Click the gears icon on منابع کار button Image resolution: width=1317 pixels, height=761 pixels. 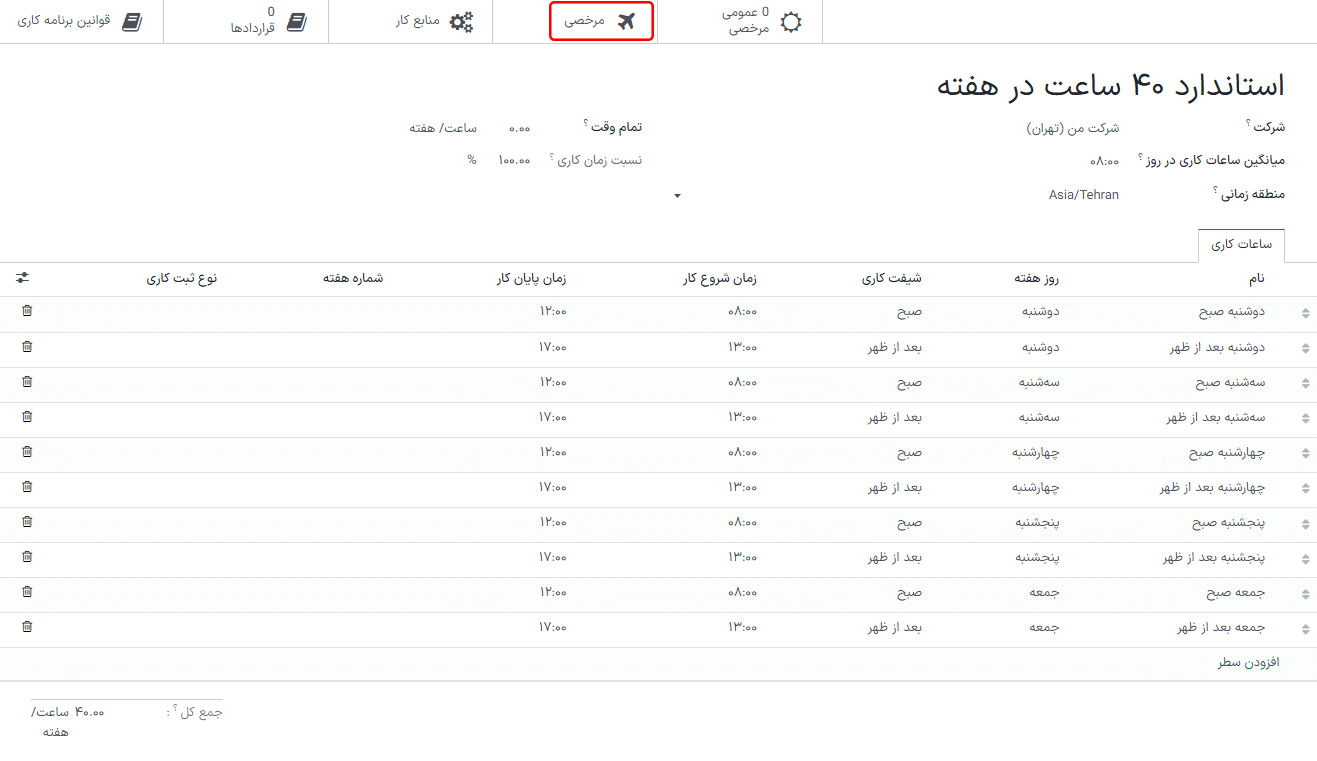click(x=461, y=20)
